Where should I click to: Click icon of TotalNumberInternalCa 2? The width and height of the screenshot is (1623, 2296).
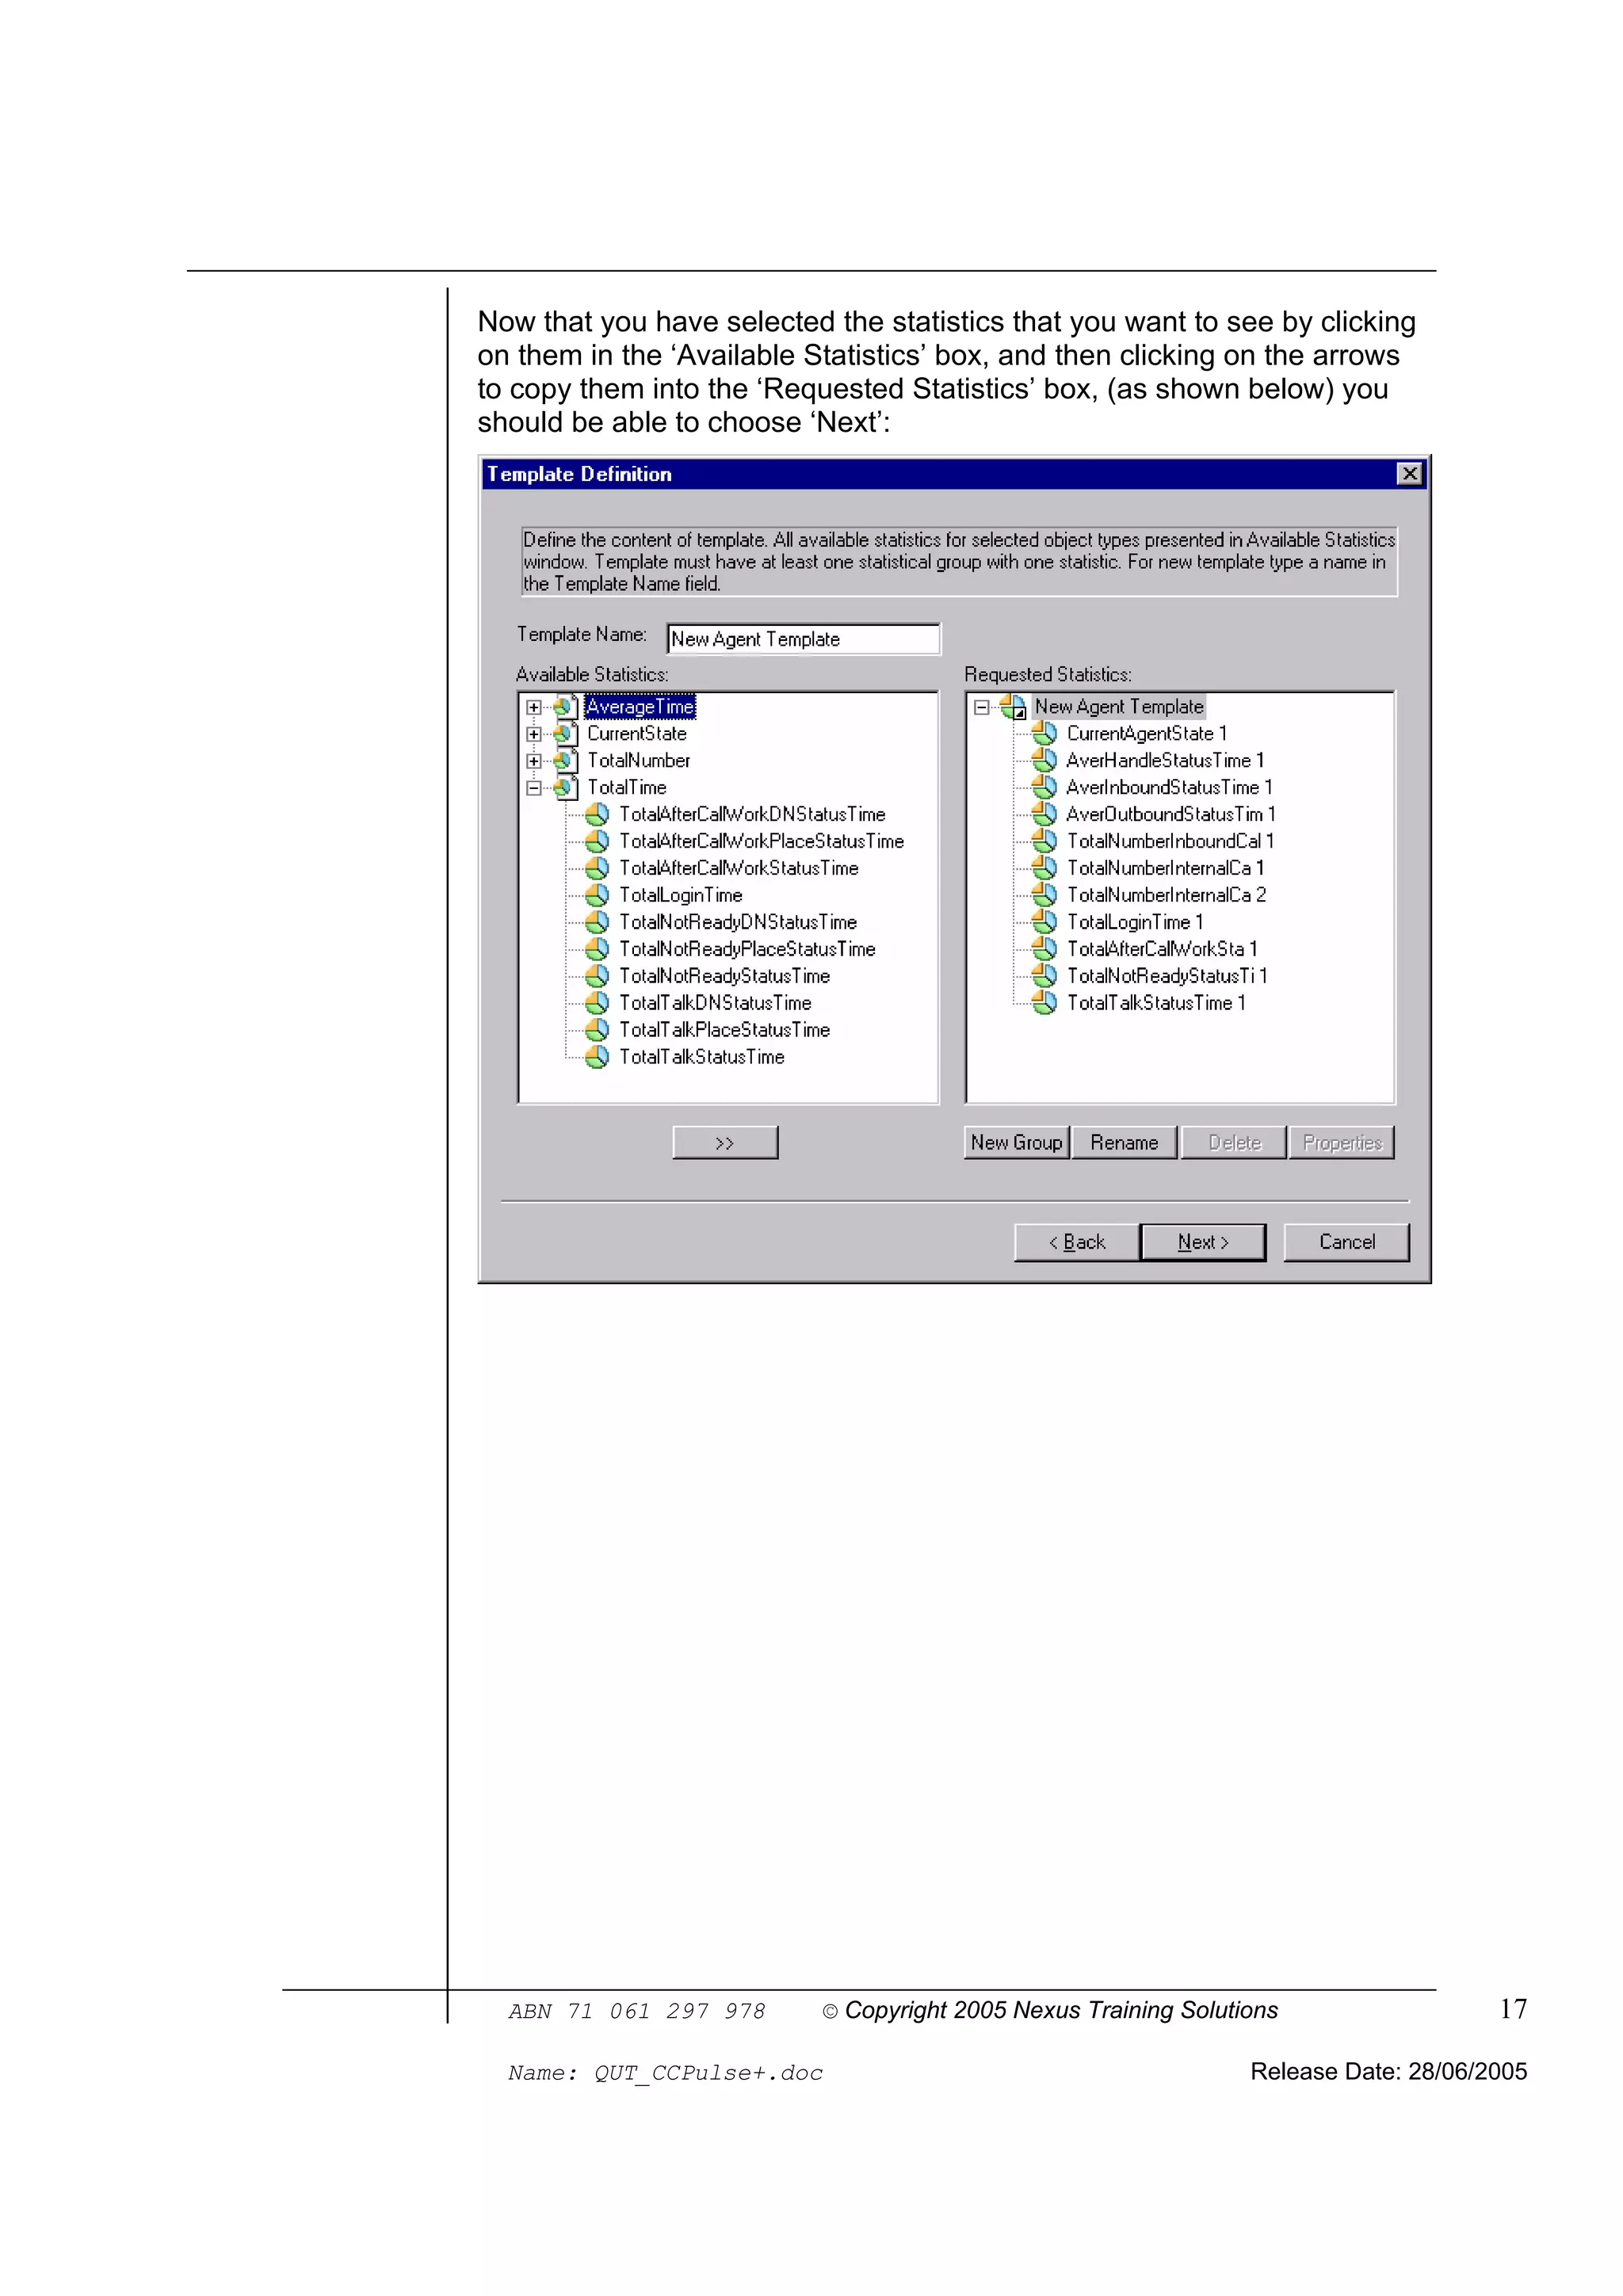pyautogui.click(x=1044, y=895)
